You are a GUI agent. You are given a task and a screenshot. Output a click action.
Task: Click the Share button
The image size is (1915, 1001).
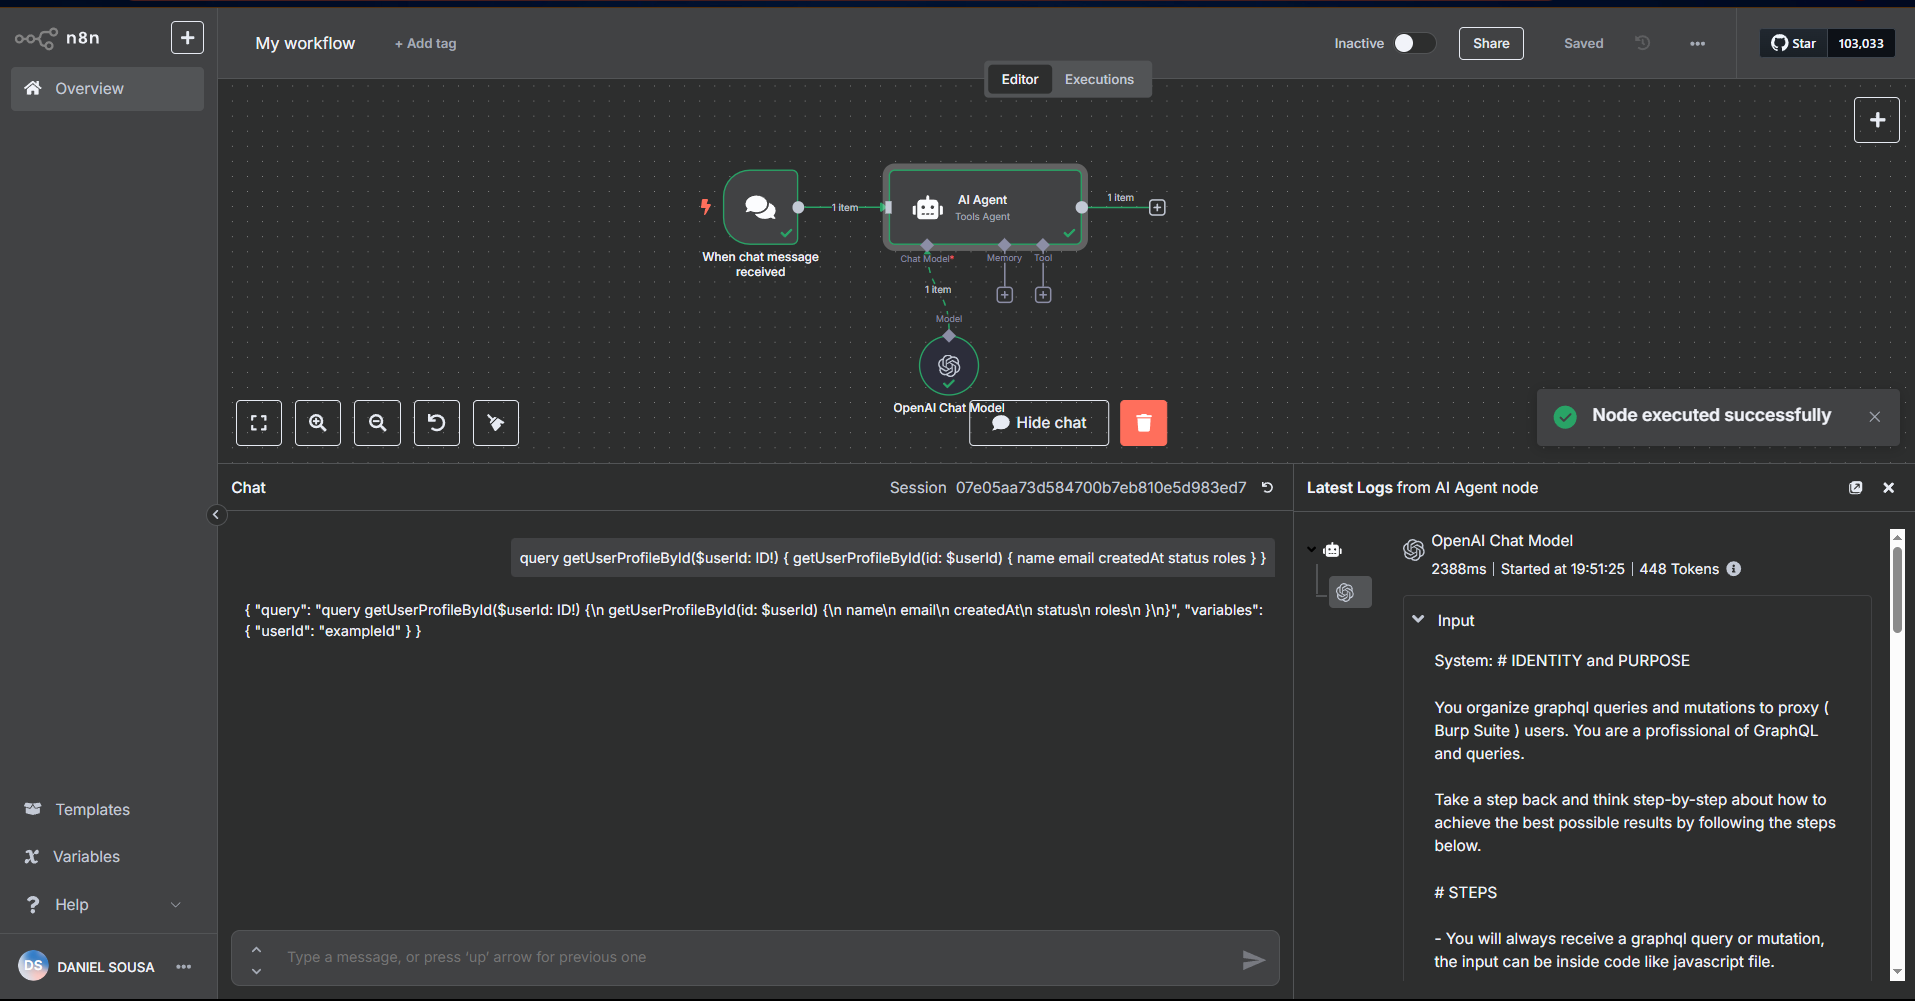[x=1490, y=43]
